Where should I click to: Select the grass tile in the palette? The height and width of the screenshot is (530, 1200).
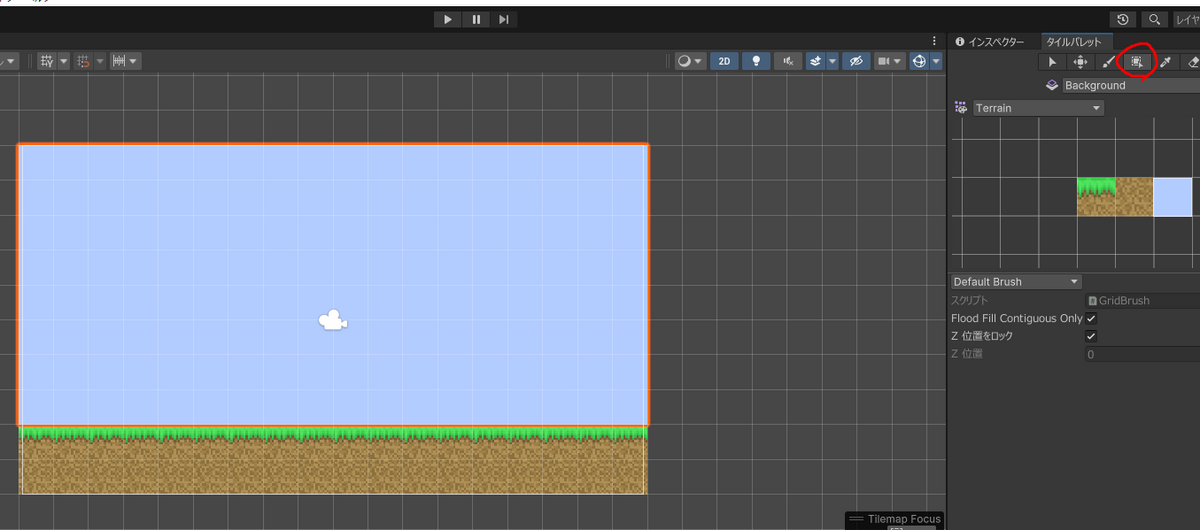[x=1096, y=197]
